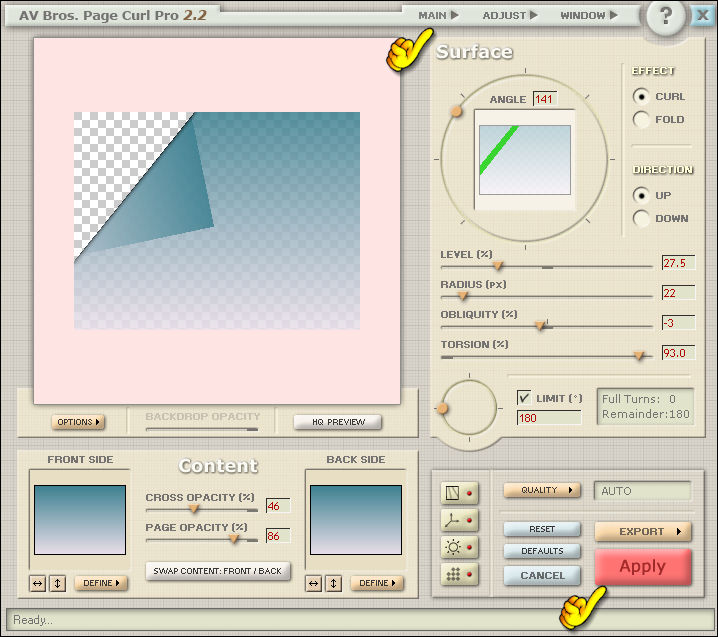
Task: Open the Window menu
Action: 589,16
